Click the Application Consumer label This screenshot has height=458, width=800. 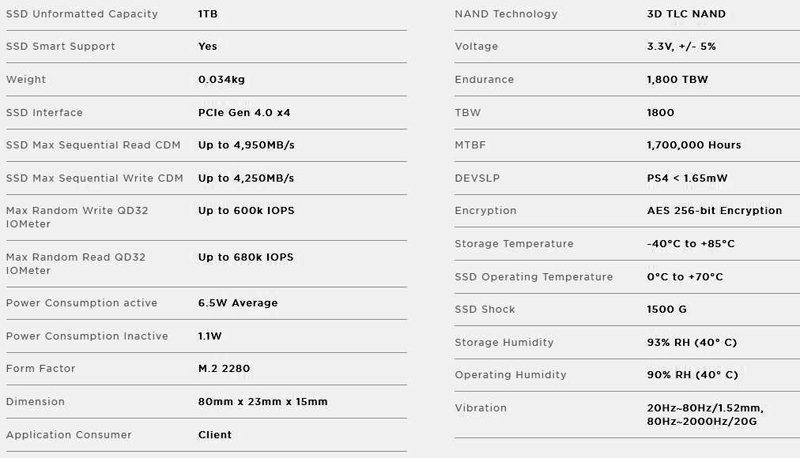pos(68,435)
